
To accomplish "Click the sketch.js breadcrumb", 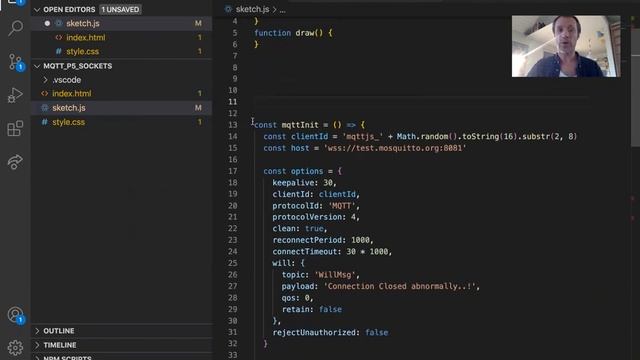I will click(252, 9).
